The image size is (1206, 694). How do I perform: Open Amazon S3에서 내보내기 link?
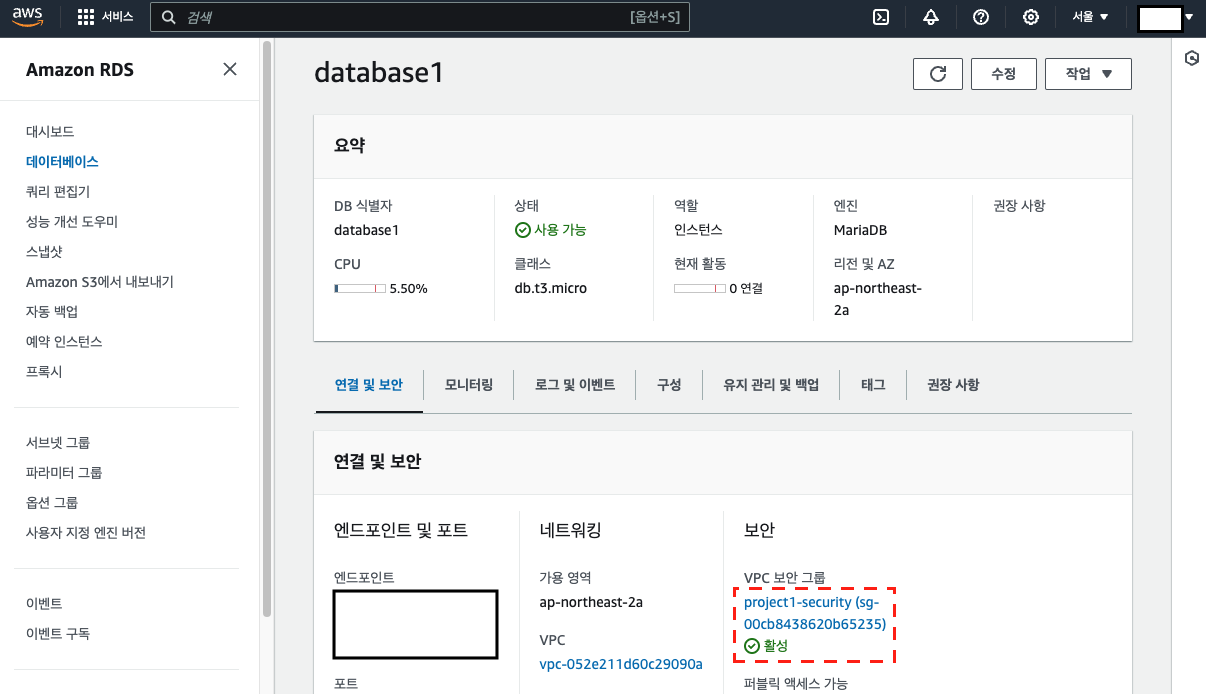(100, 282)
